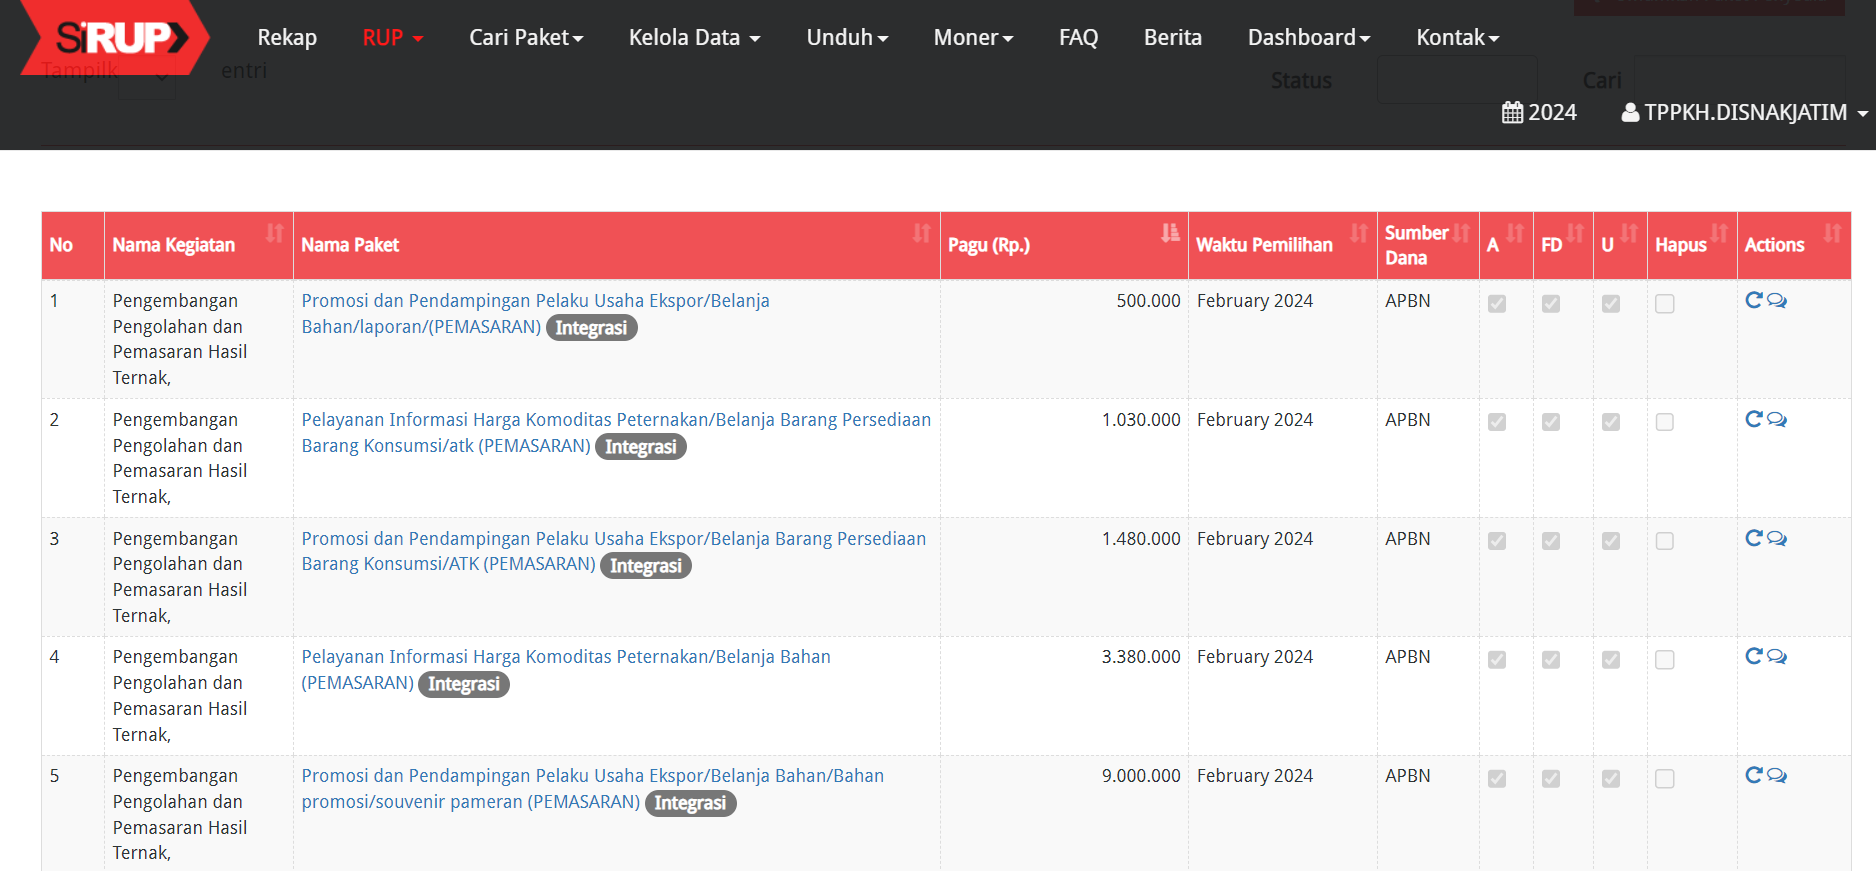Screen dimensions: 1876x871
Task: Expand the Unduh dropdown
Action: [847, 38]
